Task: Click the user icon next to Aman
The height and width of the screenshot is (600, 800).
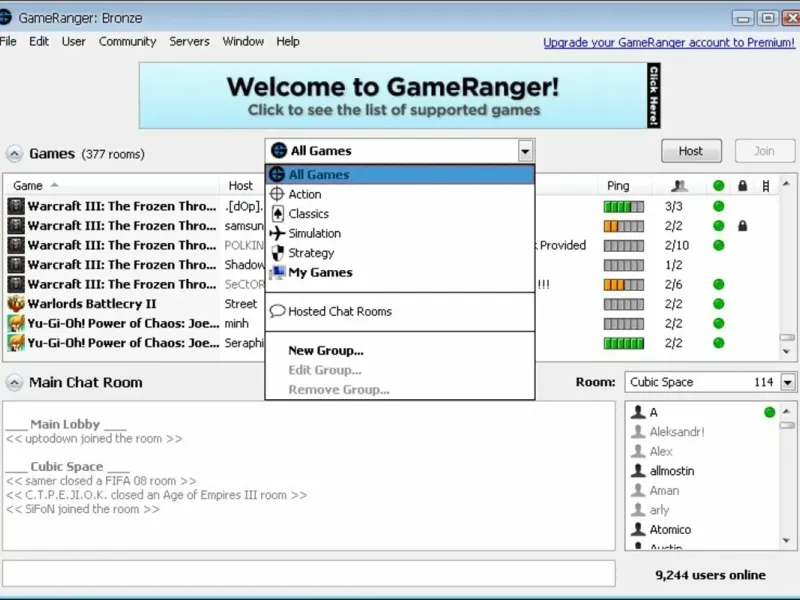Action: tap(638, 490)
